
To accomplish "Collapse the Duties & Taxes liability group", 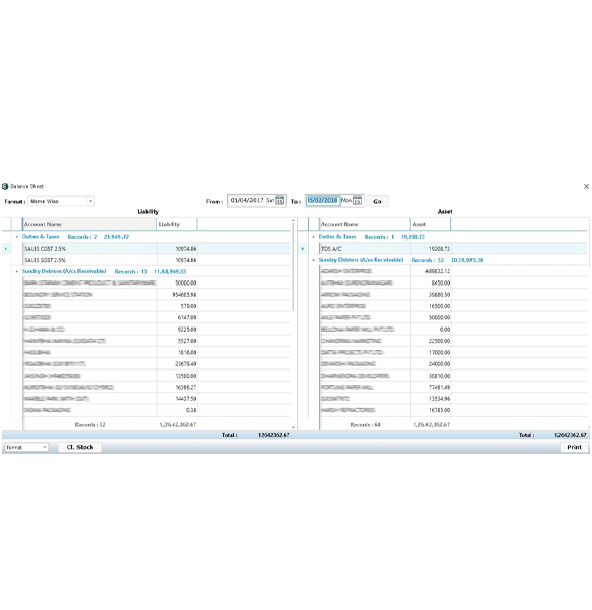I will tap(17, 237).
